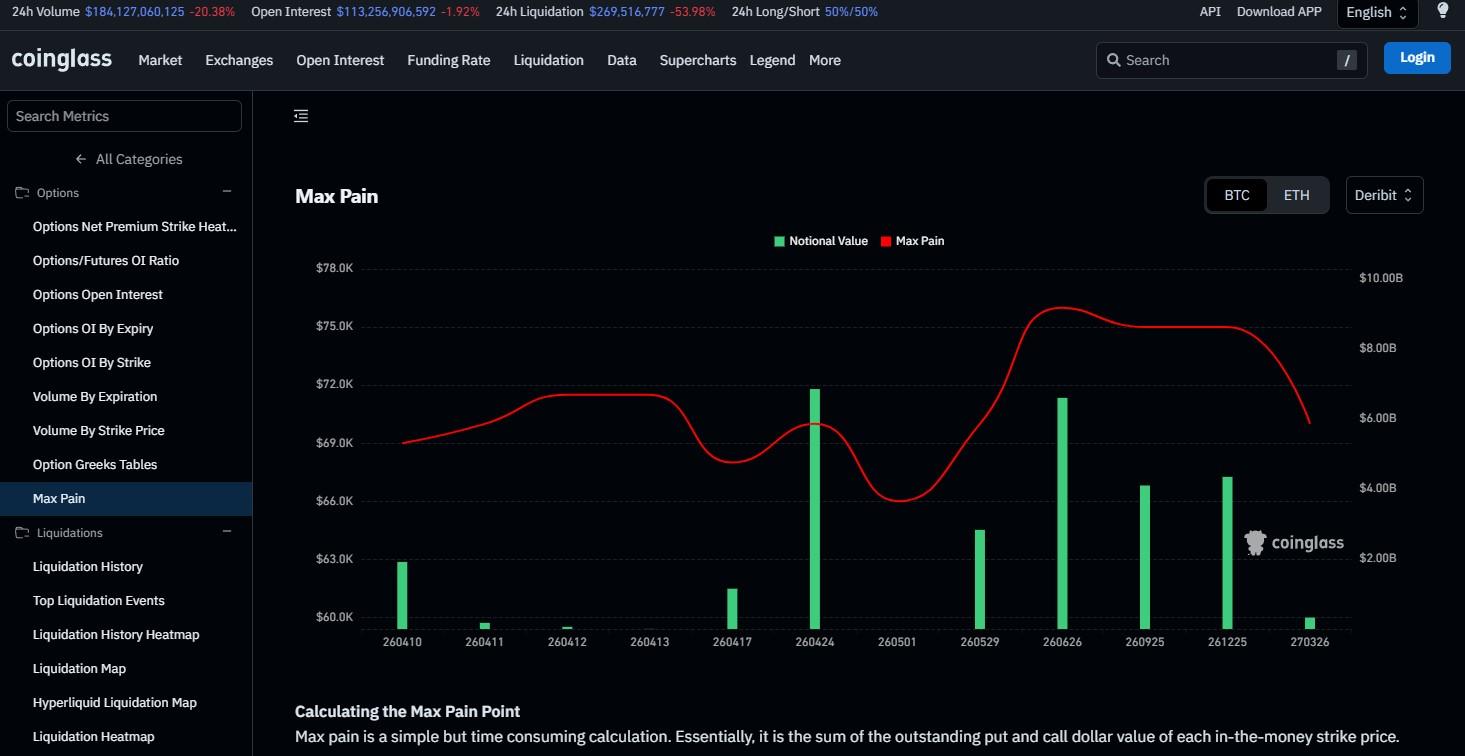Image resolution: width=1465 pixels, height=756 pixels.
Task: Select the BTC toggle button
Action: [x=1237, y=195]
